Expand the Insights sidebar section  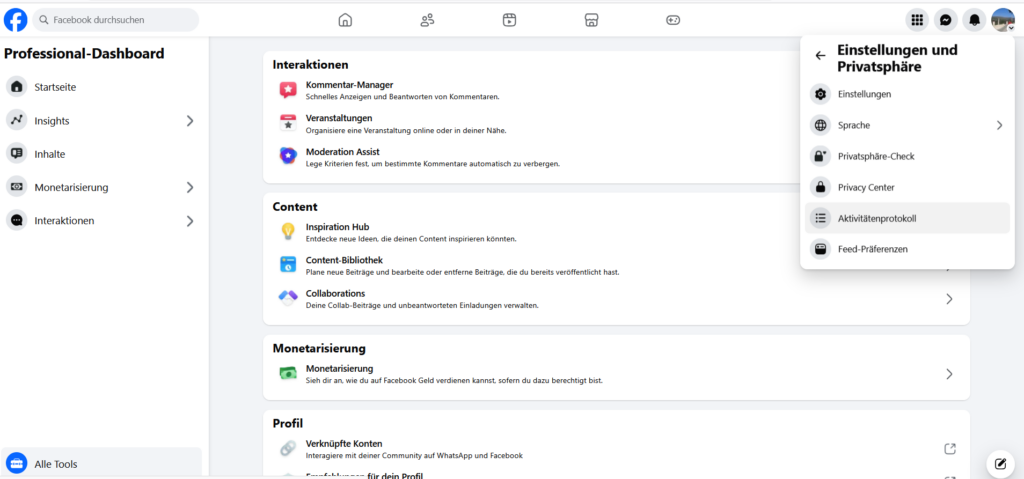tap(190, 121)
